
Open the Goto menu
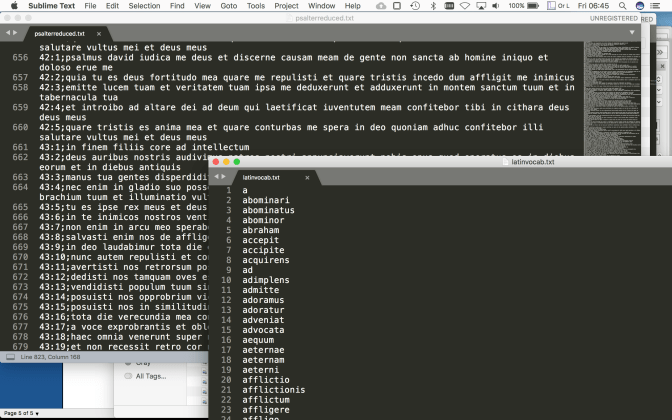(x=229, y=6)
